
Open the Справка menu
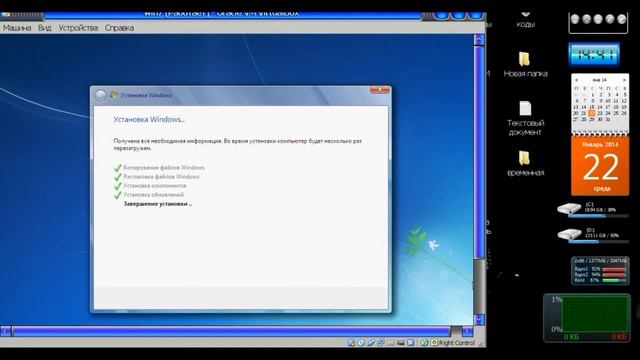(119, 28)
